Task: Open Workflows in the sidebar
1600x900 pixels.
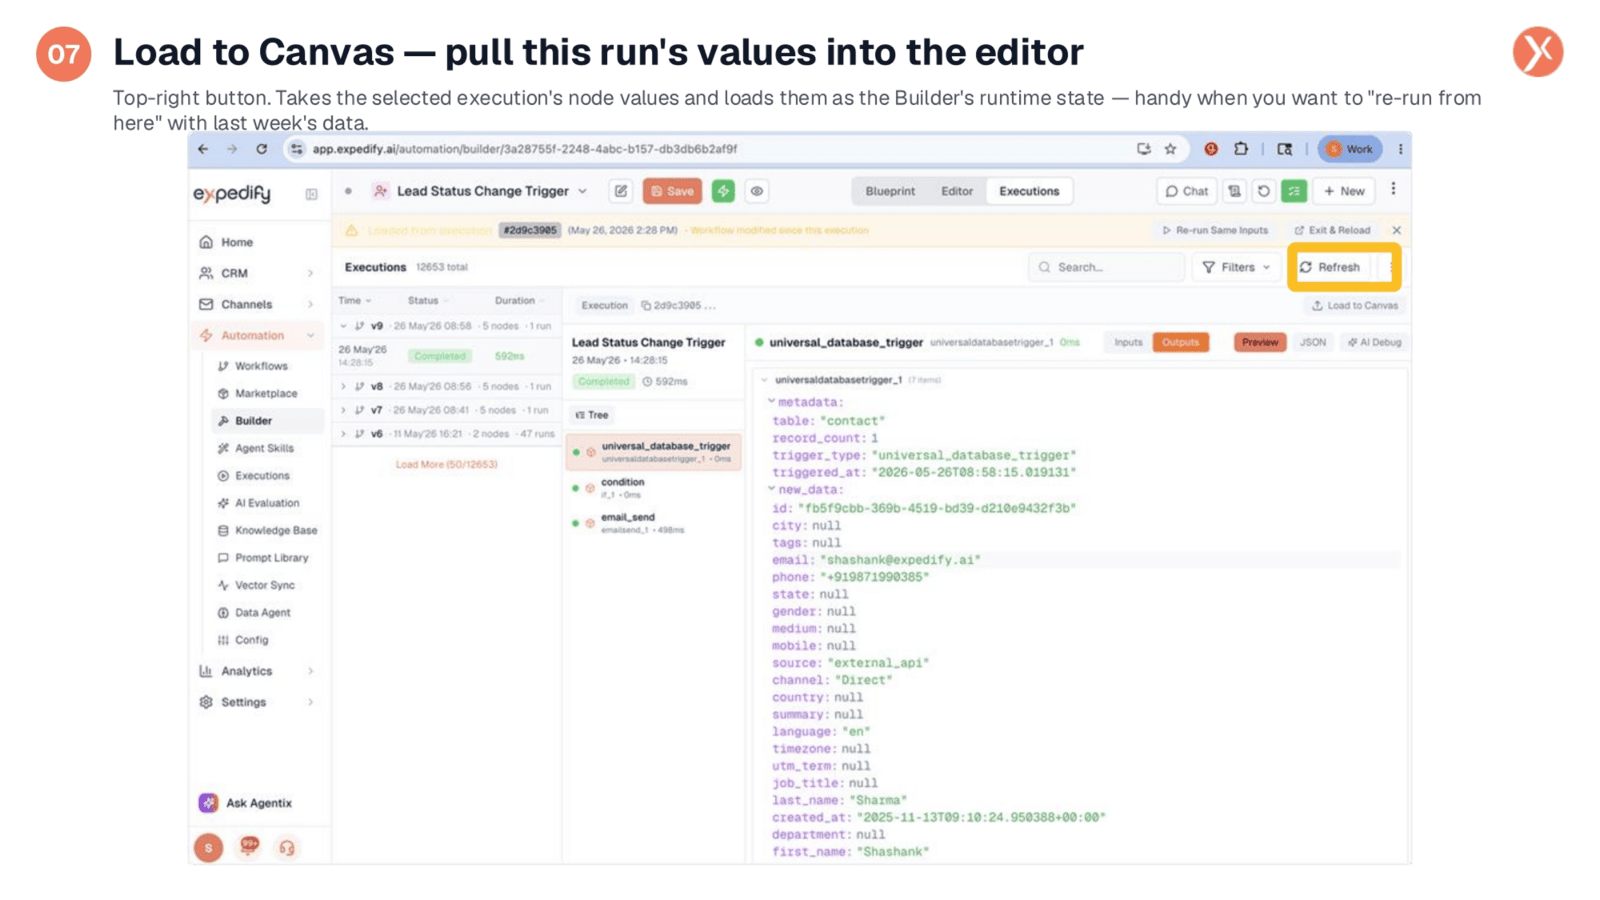Action: coord(261,366)
